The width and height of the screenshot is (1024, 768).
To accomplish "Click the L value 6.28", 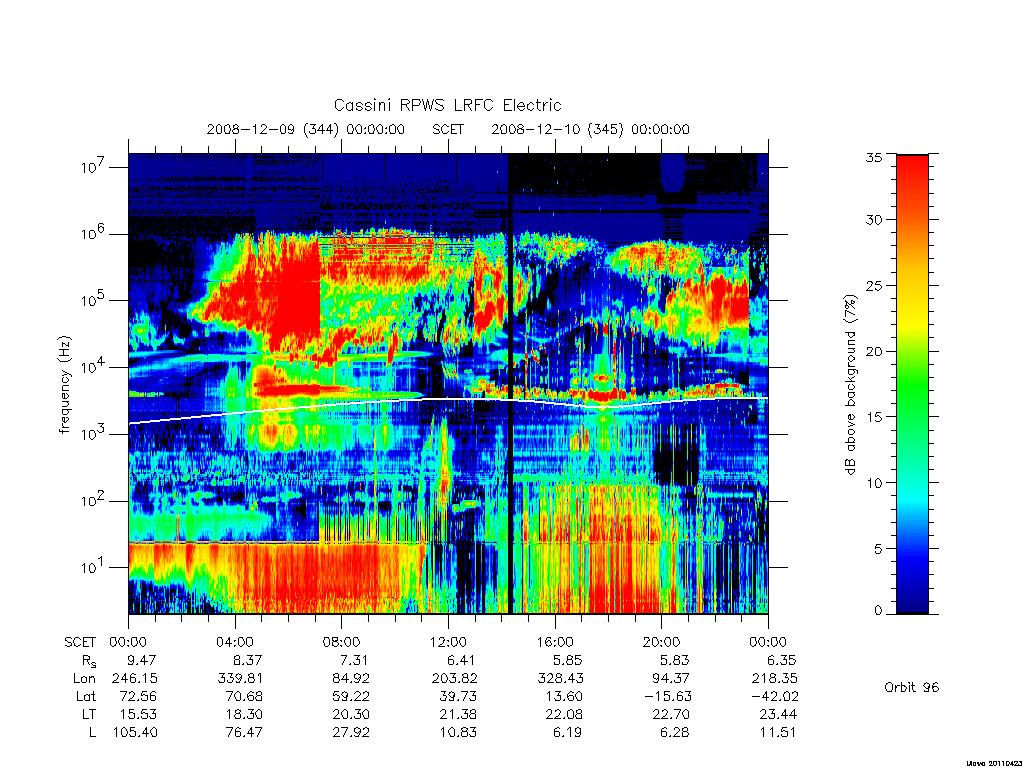I will click(x=675, y=732).
